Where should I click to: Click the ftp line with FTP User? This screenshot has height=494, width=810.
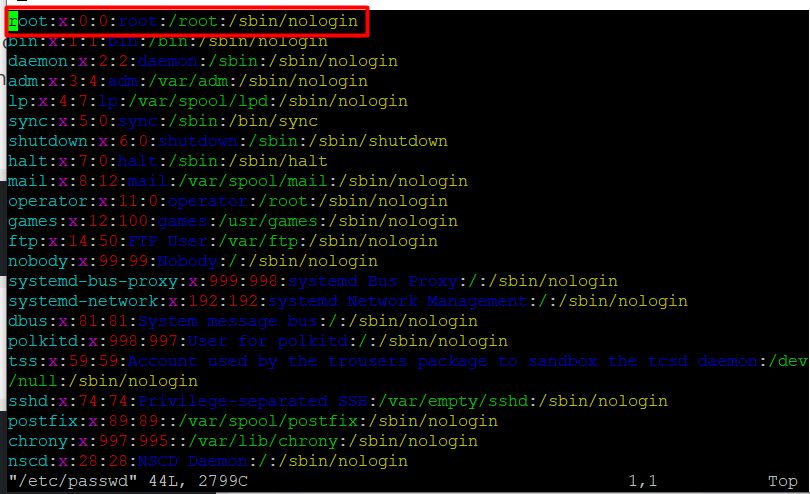coord(223,241)
